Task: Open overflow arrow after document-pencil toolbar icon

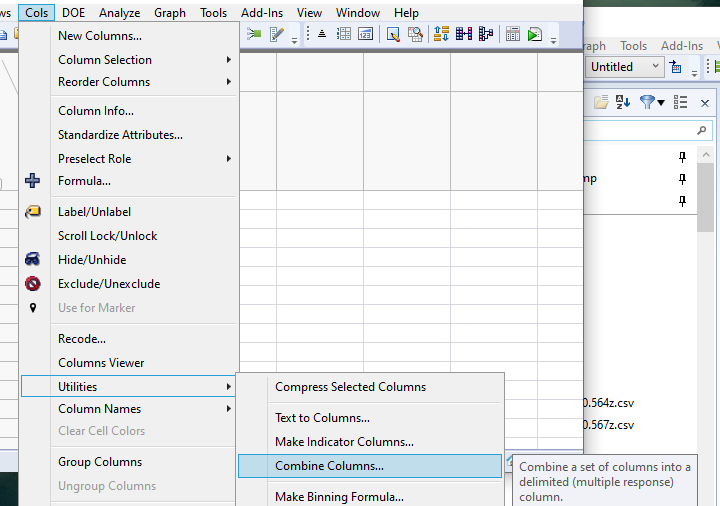Action: [x=294, y=40]
